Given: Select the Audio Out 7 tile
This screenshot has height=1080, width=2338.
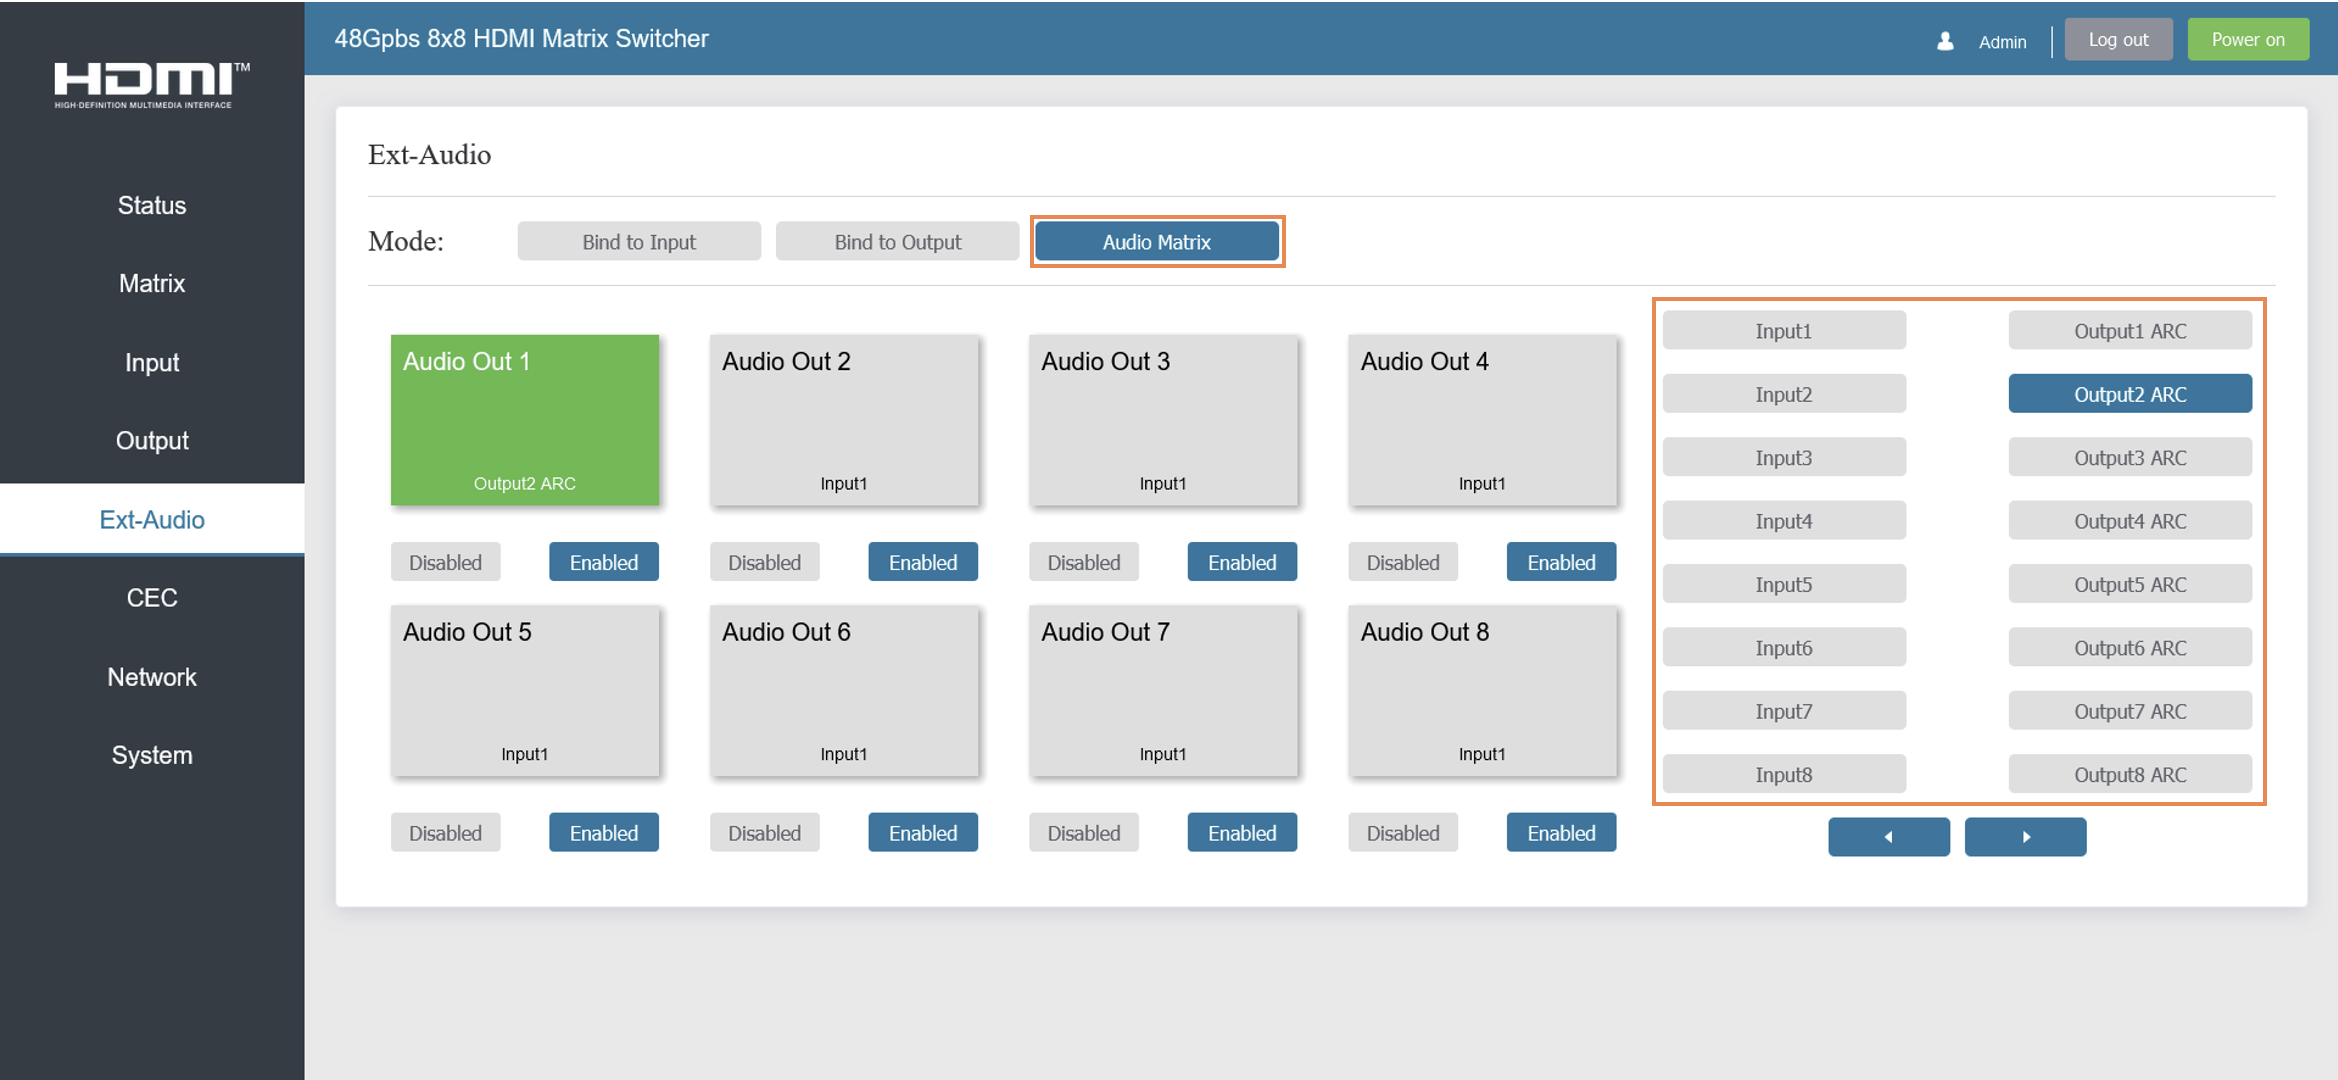Looking at the screenshot, I should pyautogui.click(x=1163, y=691).
